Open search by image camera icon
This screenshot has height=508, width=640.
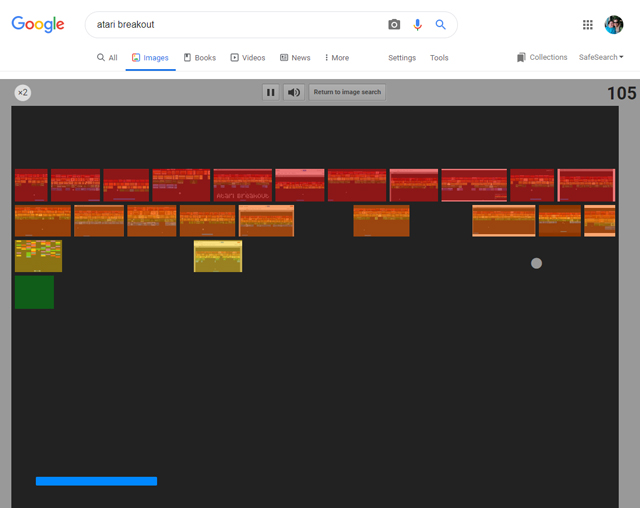pyautogui.click(x=394, y=24)
